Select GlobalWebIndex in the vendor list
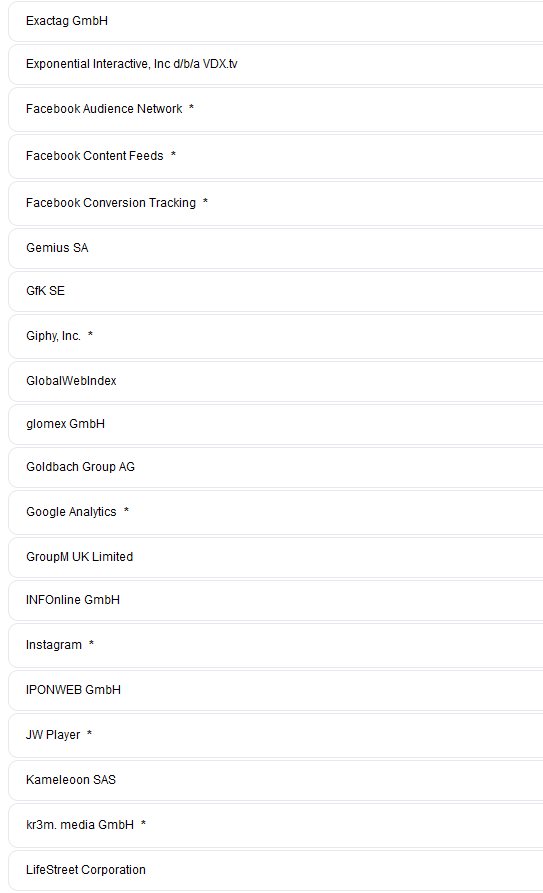 [276, 381]
